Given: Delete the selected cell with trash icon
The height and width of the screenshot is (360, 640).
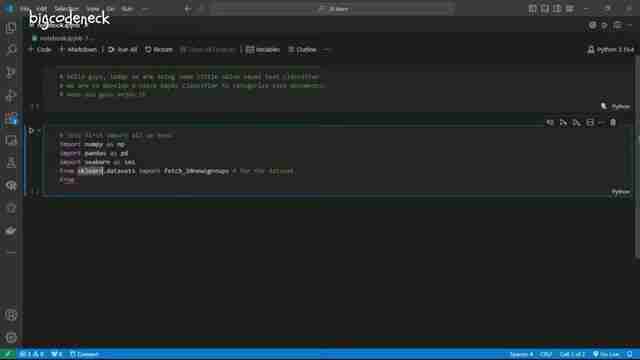Looking at the screenshot, I should (613, 122).
